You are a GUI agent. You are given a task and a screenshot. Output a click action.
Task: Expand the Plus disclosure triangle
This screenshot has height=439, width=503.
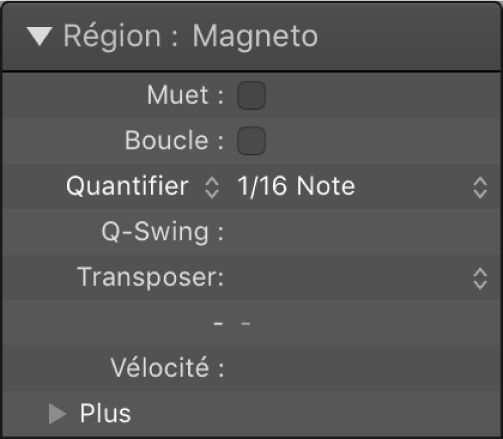point(57,414)
